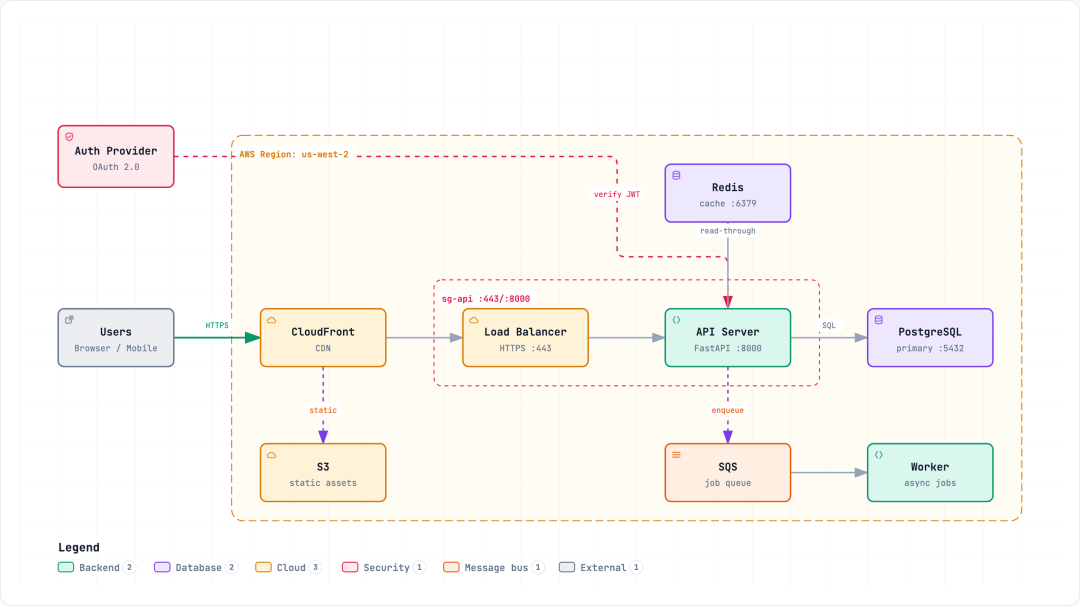Click the Security legend label
Screen dimensions: 1080x606
386,567
